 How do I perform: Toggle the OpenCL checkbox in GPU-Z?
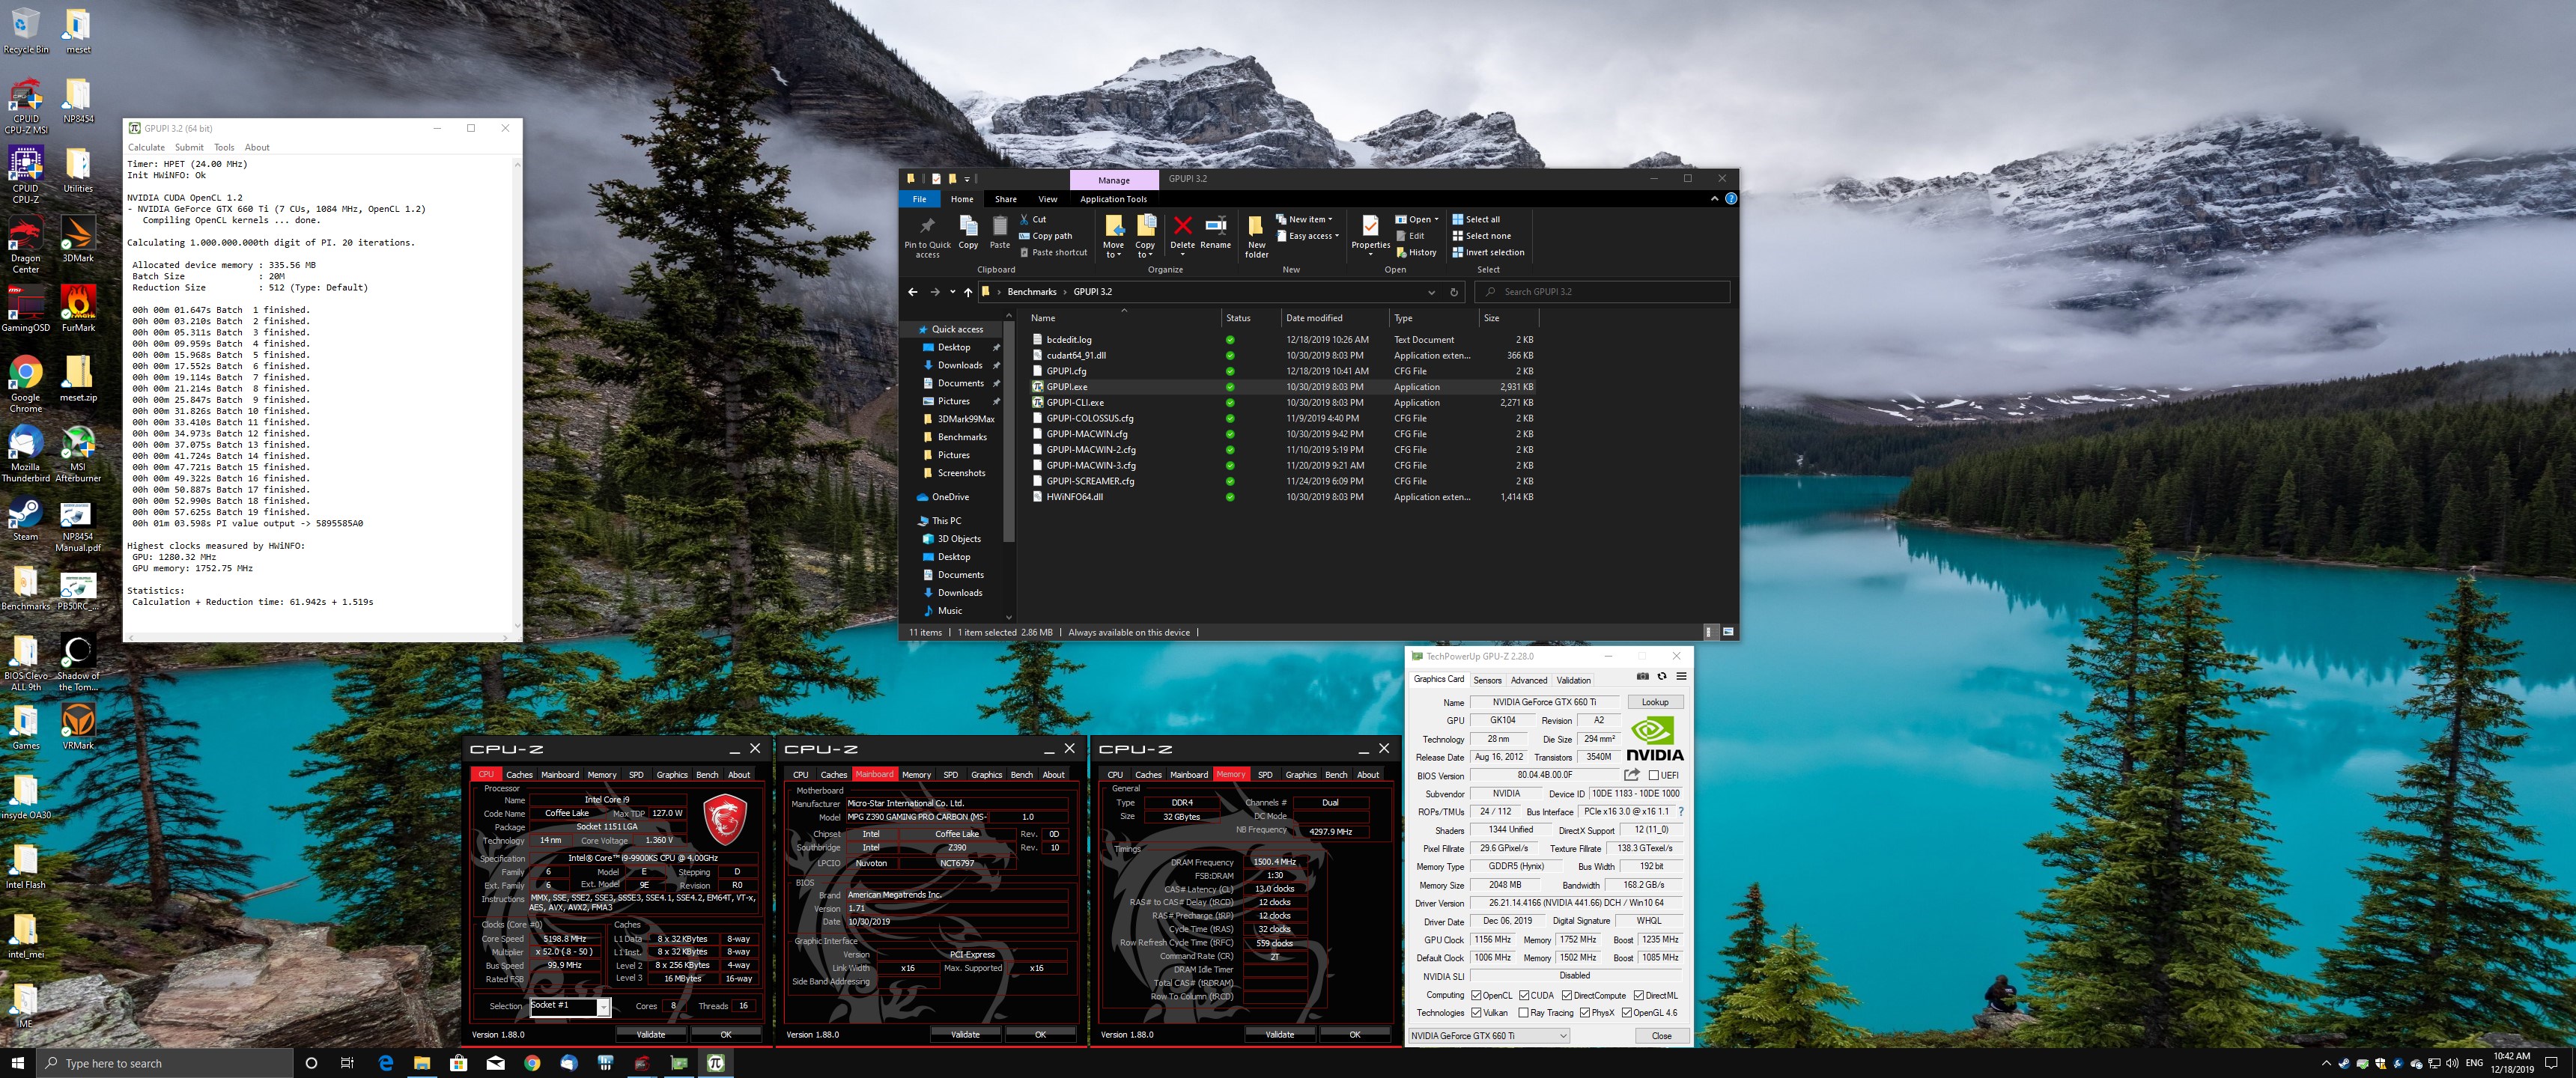click(x=1476, y=995)
